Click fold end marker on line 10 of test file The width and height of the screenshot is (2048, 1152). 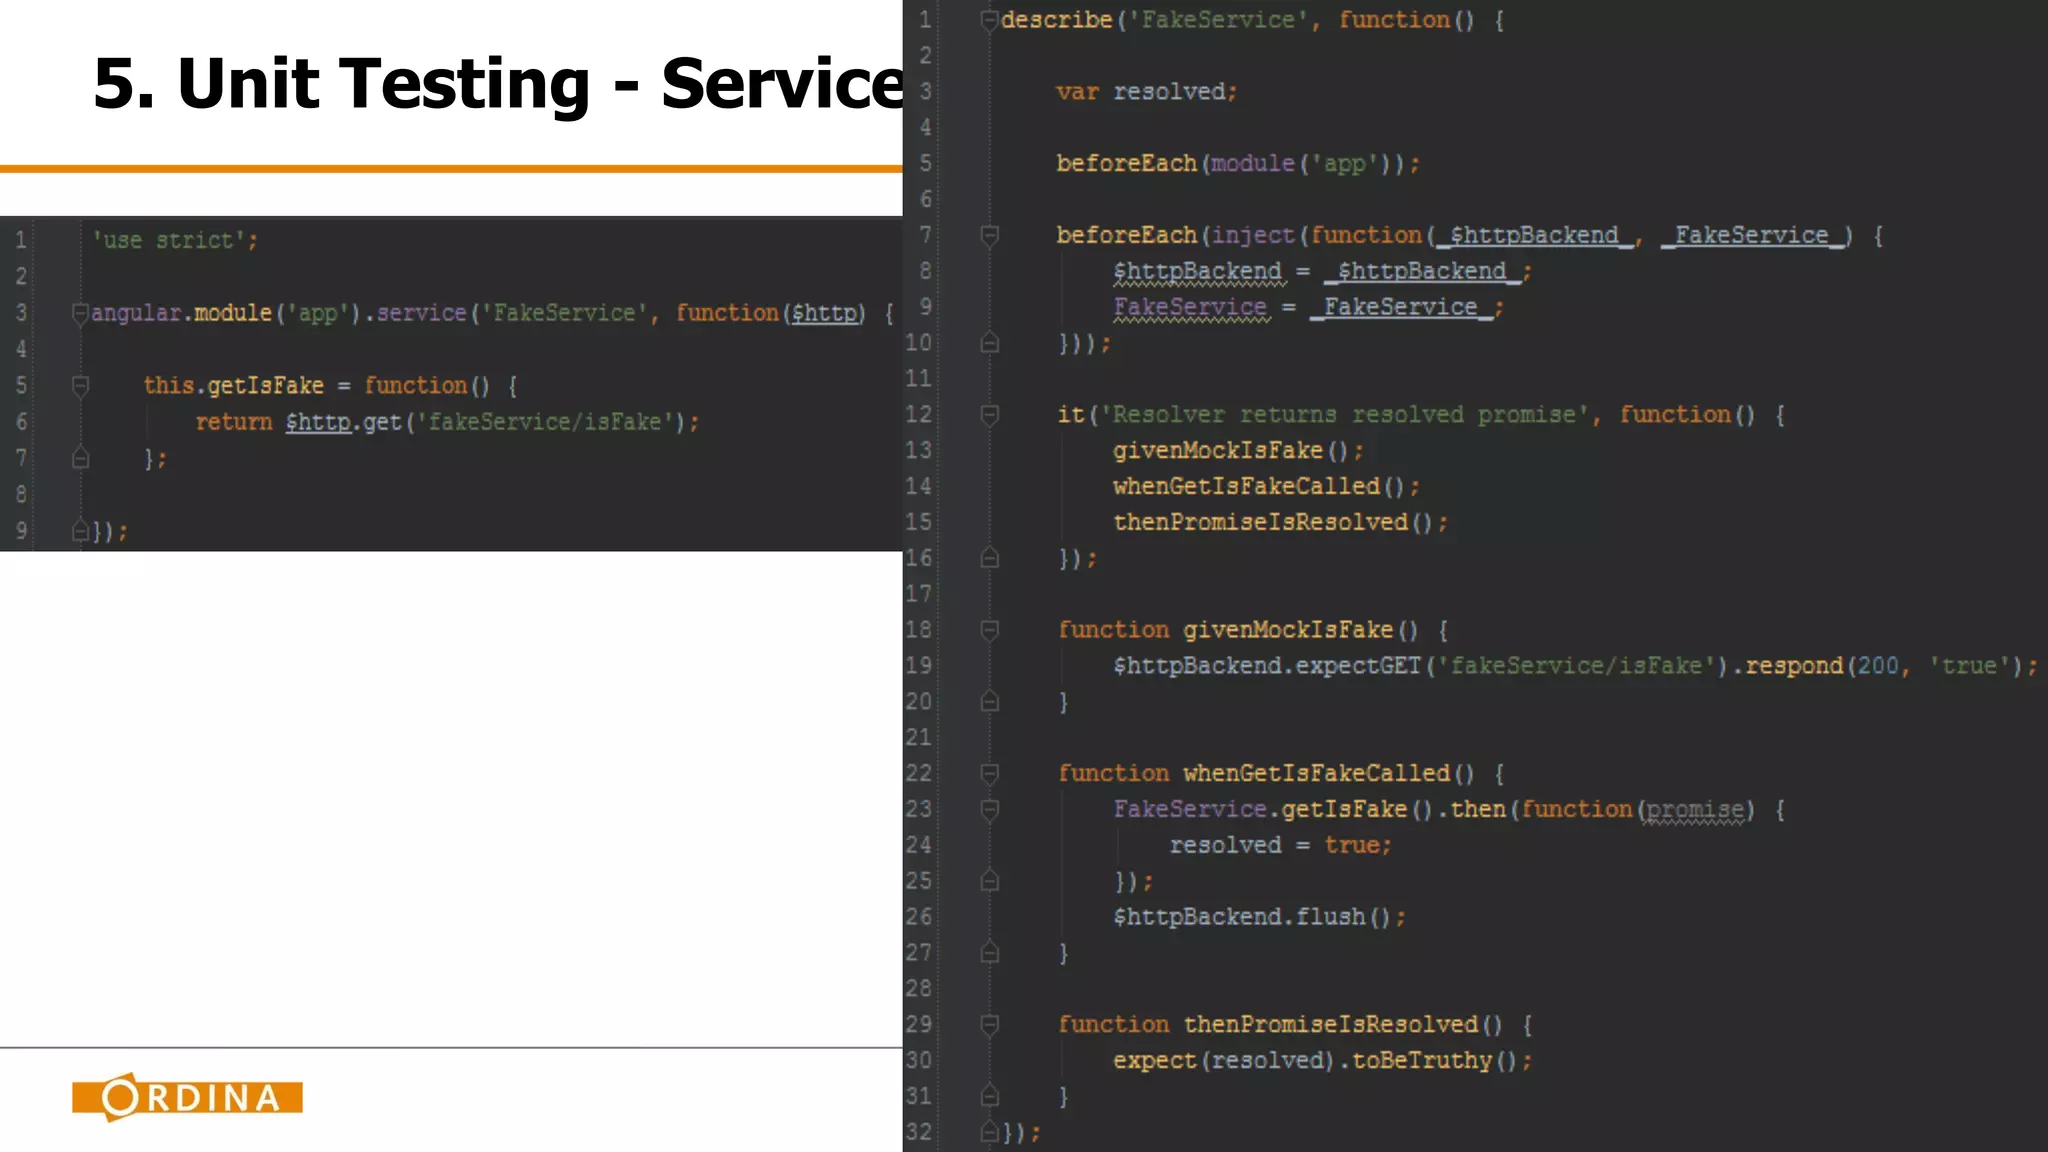[x=989, y=343]
